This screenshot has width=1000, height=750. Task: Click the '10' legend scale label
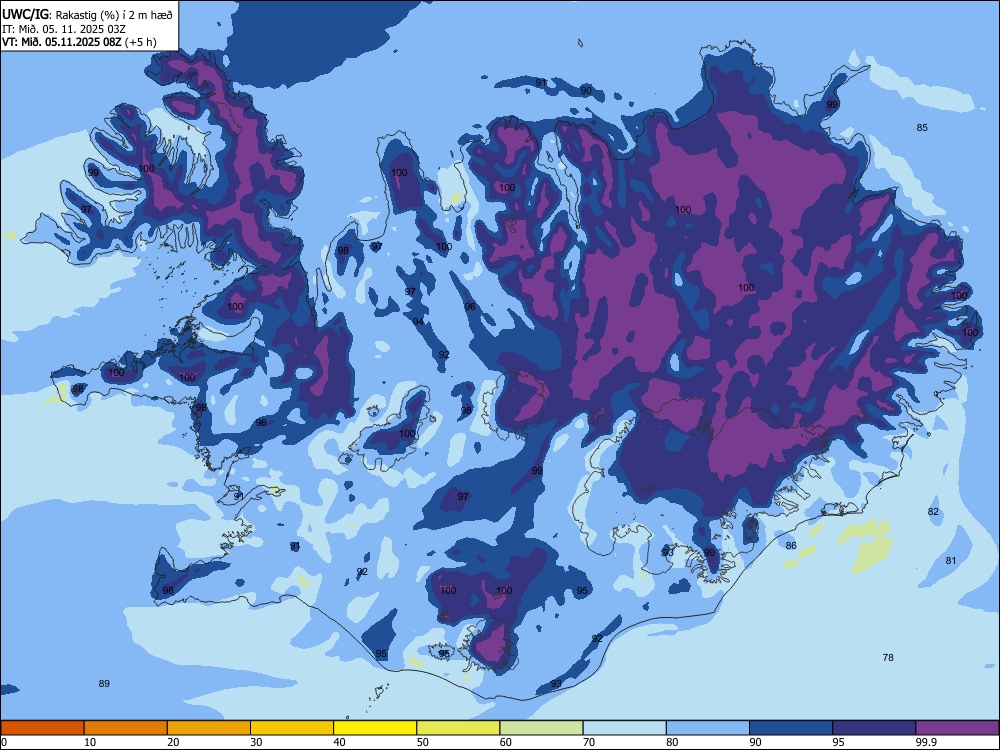pyautogui.click(x=90, y=742)
